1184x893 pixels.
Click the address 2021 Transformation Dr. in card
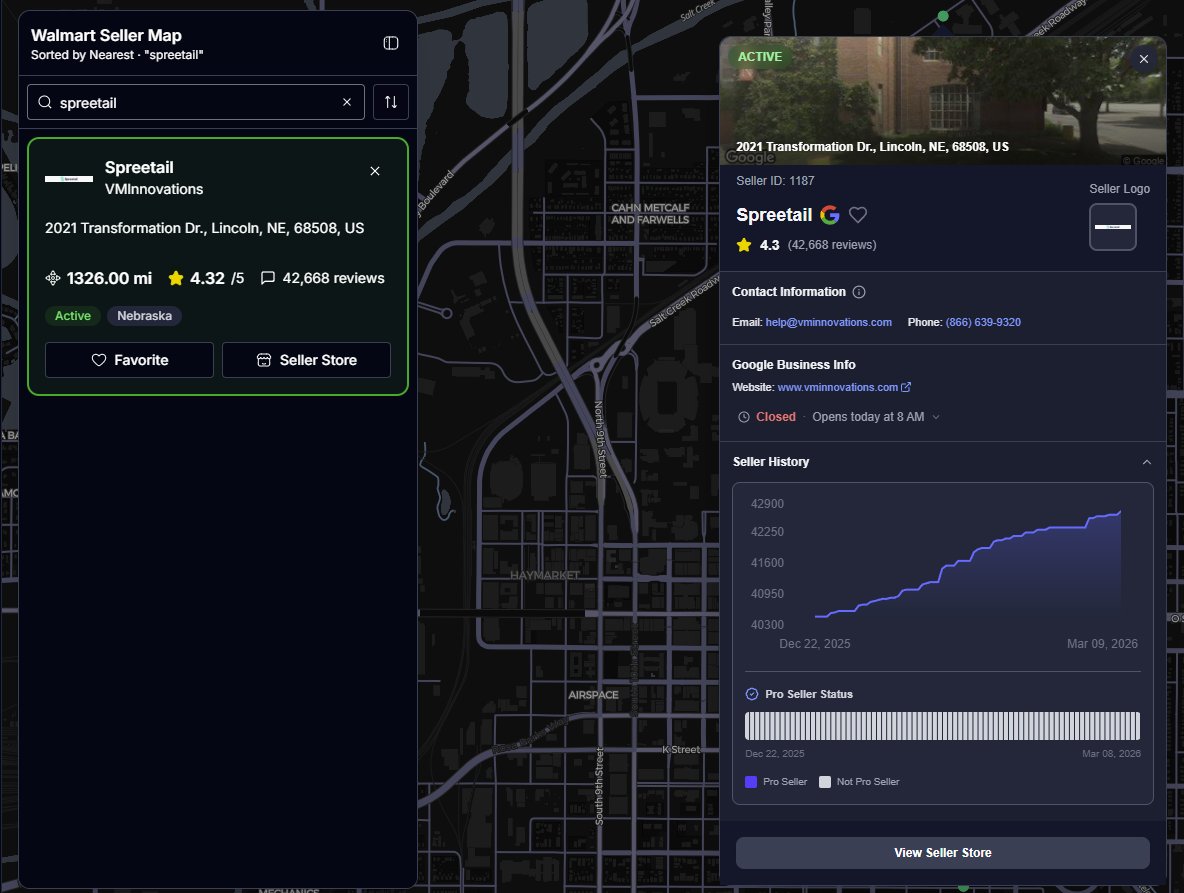204,228
